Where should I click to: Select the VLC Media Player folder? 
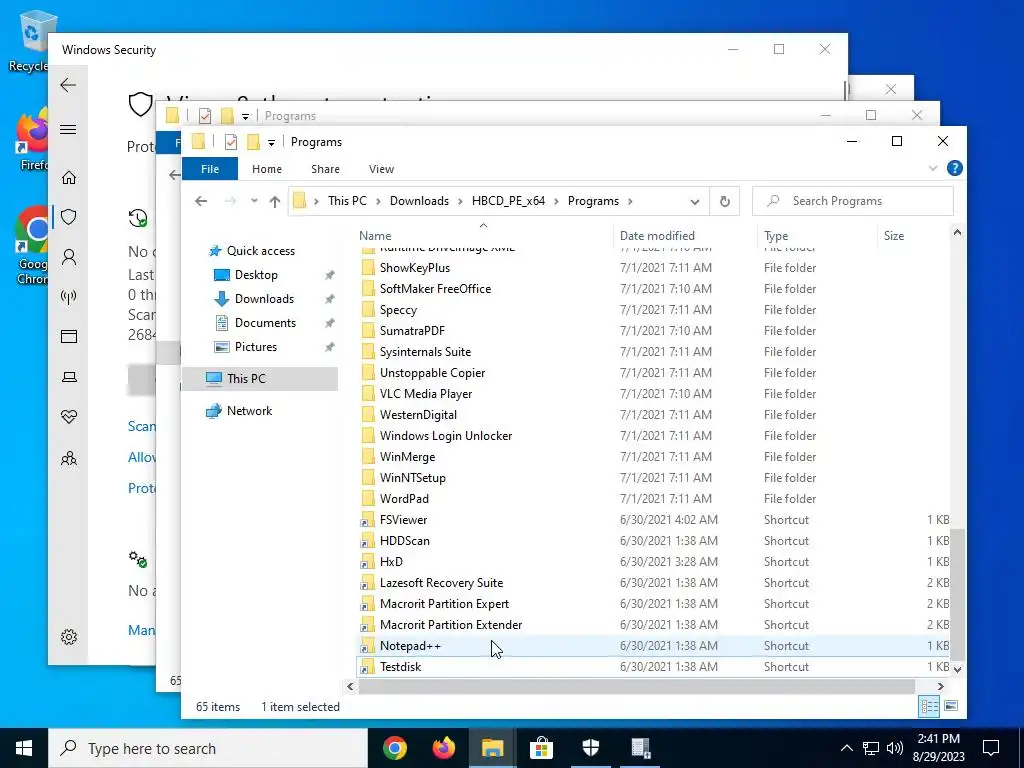(426, 394)
